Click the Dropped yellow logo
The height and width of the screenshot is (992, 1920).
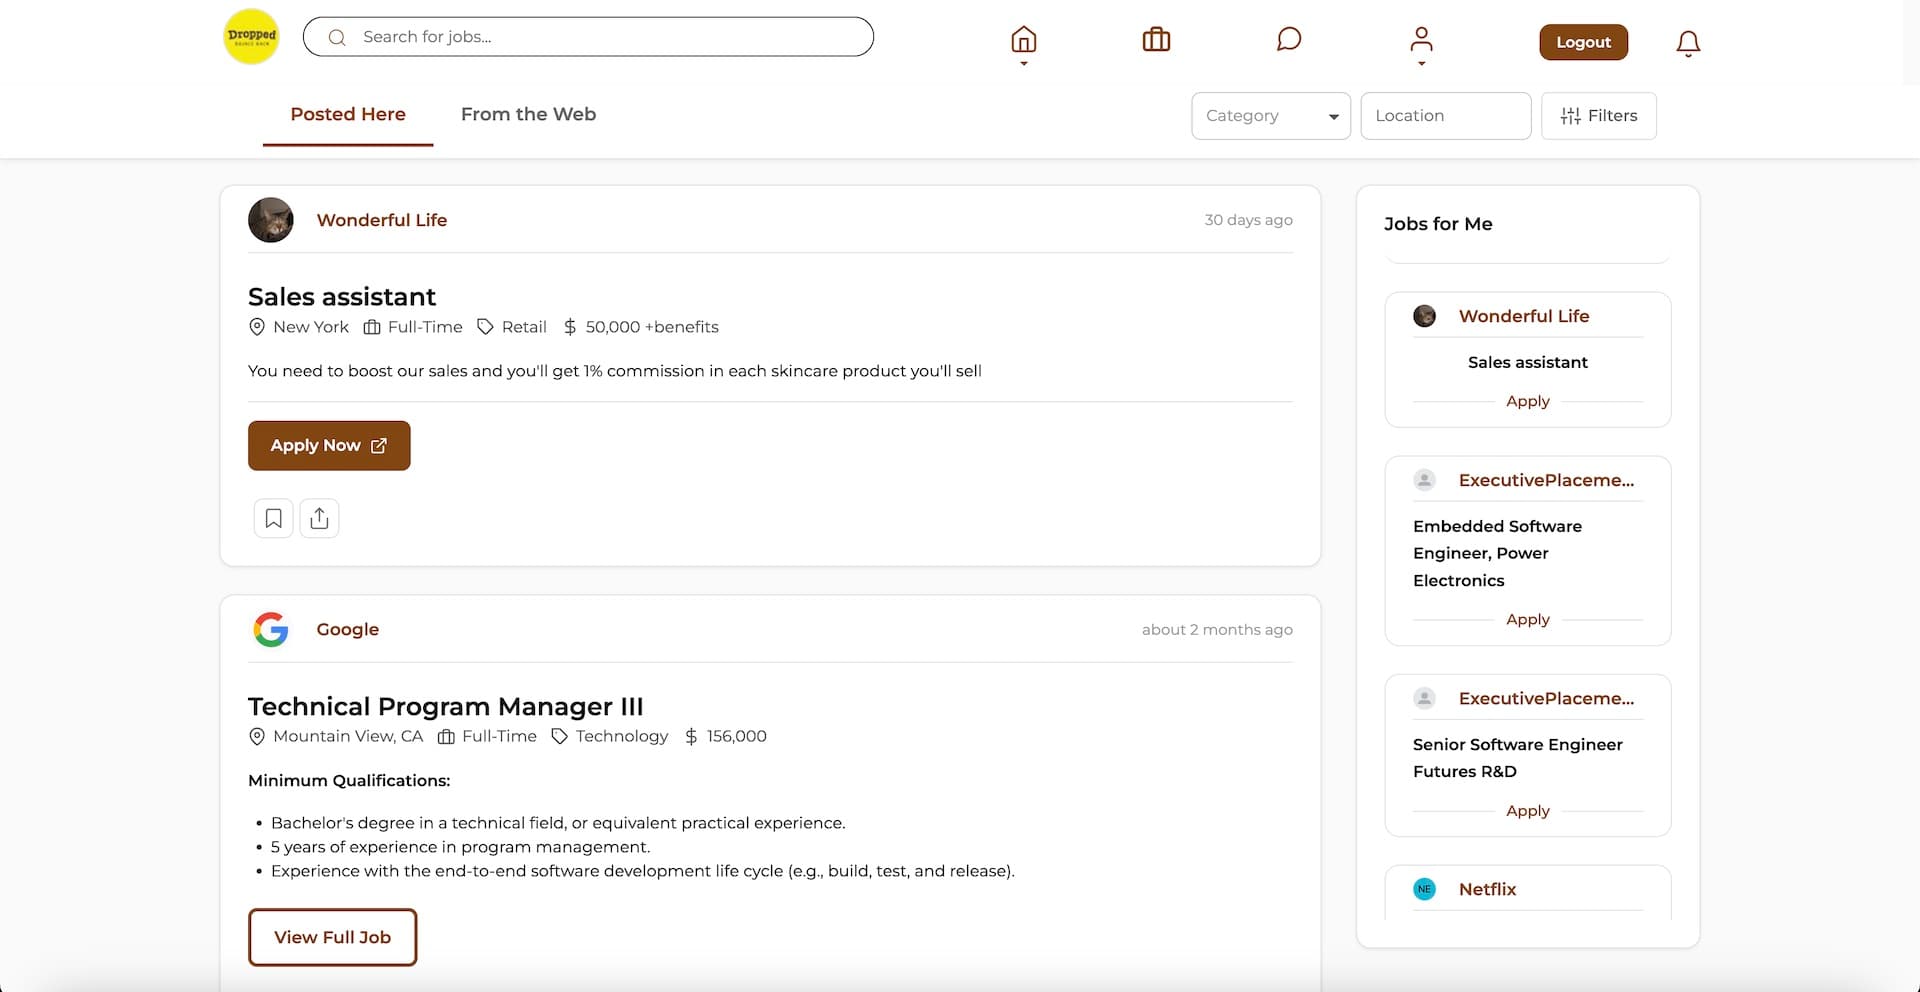click(x=251, y=36)
